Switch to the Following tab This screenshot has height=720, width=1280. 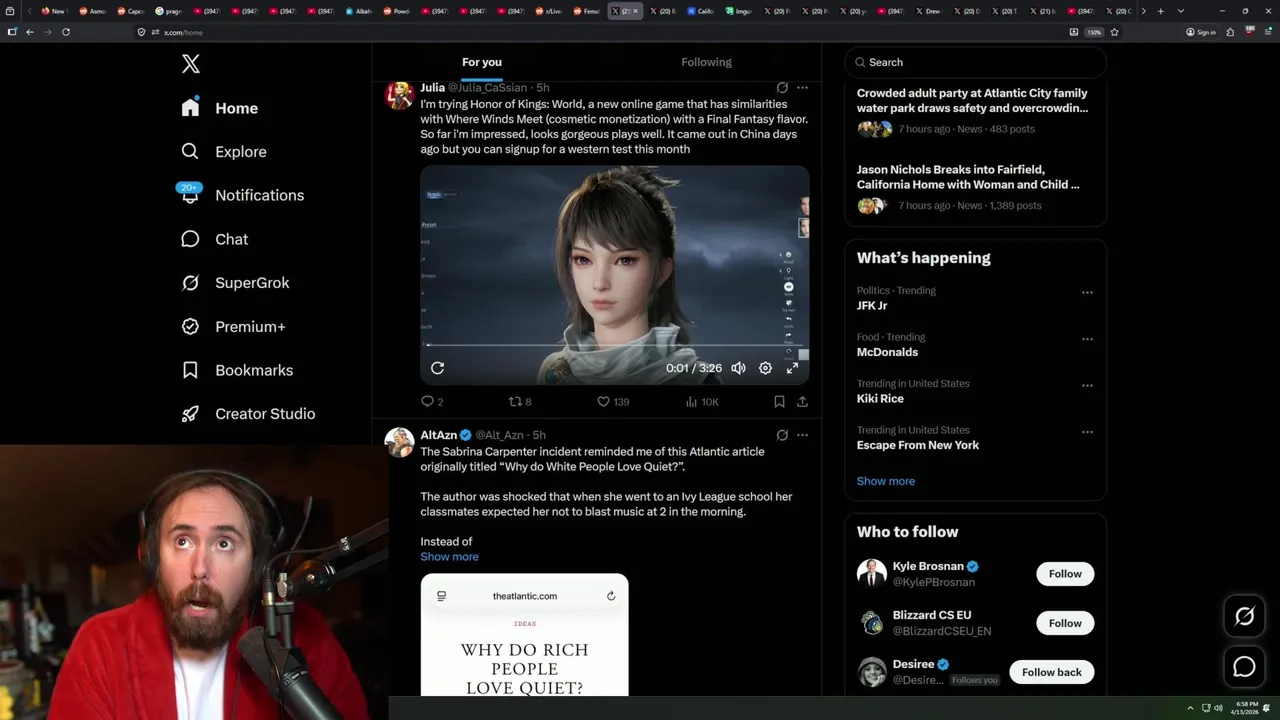click(x=706, y=62)
